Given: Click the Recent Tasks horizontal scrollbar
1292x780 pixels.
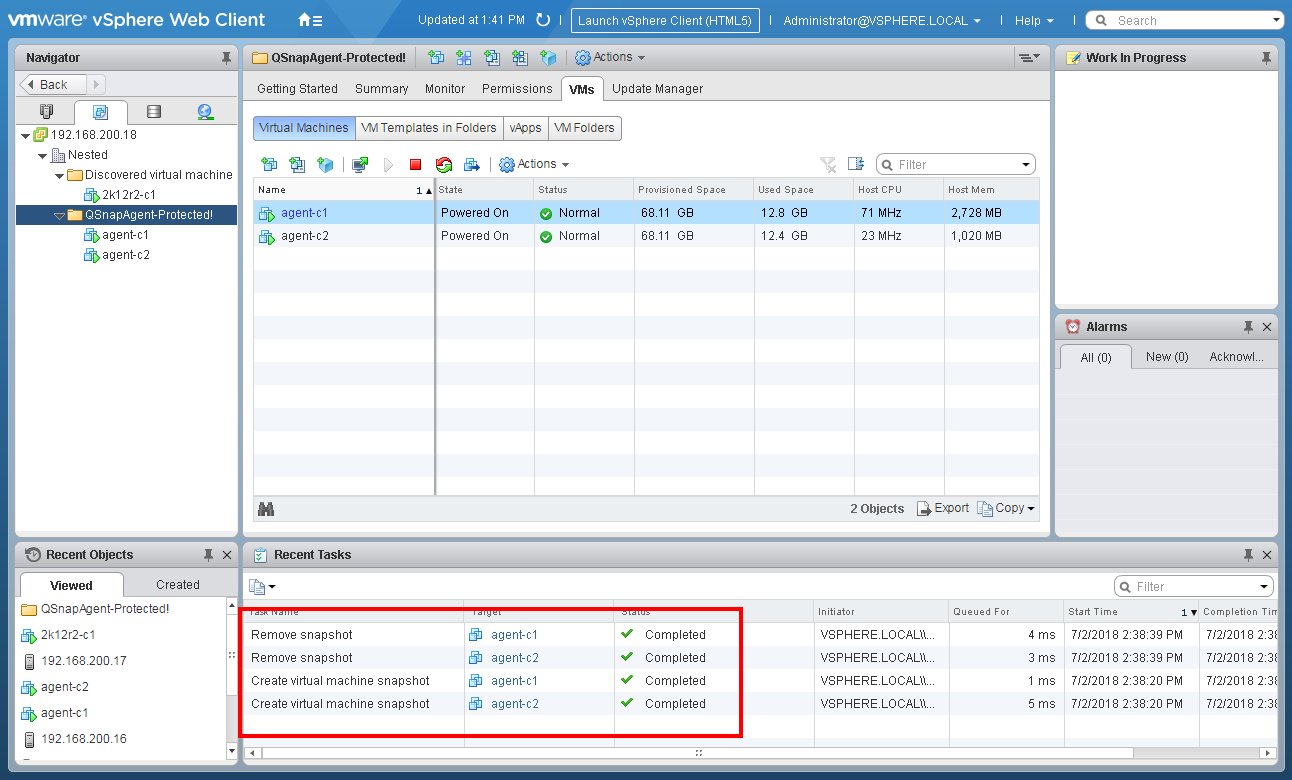Looking at the screenshot, I should pos(697,753).
